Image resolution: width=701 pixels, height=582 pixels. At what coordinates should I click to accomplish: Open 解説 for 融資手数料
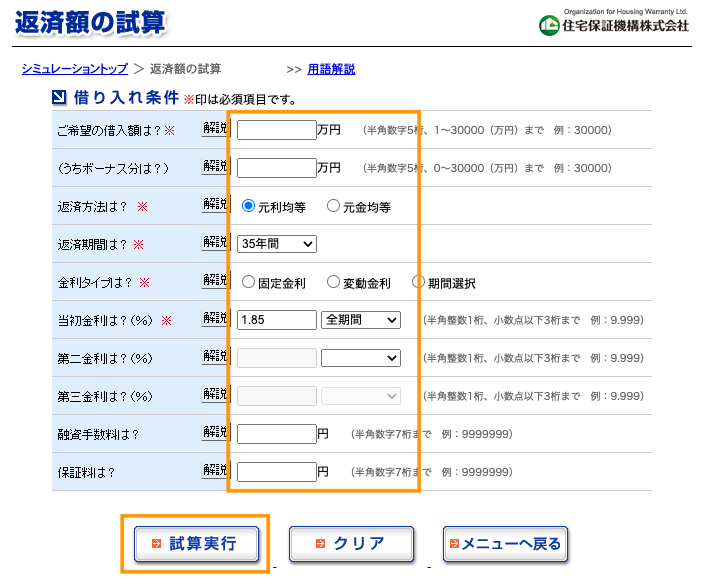click(215, 433)
